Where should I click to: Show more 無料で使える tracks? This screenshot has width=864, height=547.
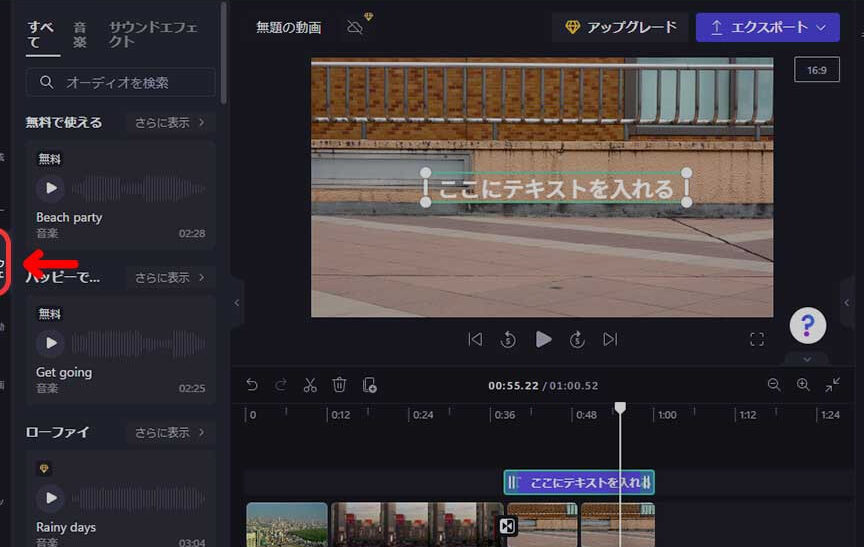coord(170,122)
